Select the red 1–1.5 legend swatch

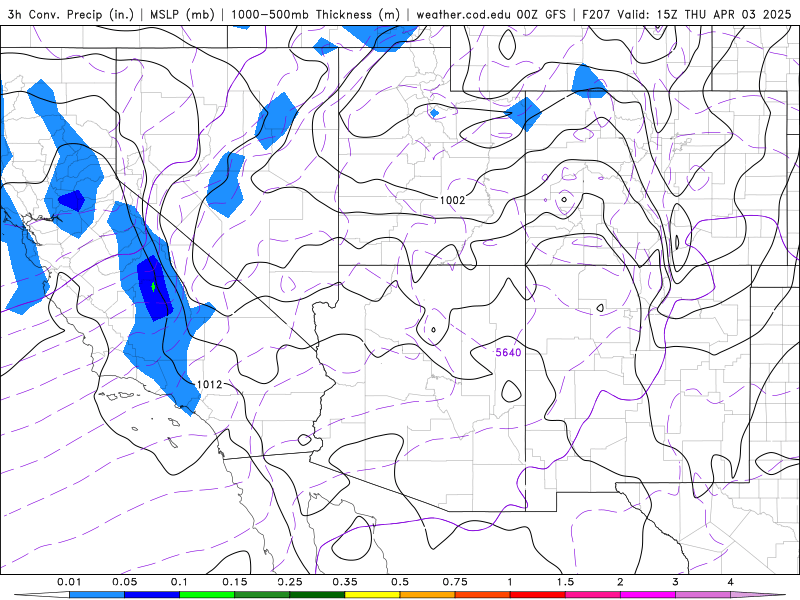coord(538,595)
